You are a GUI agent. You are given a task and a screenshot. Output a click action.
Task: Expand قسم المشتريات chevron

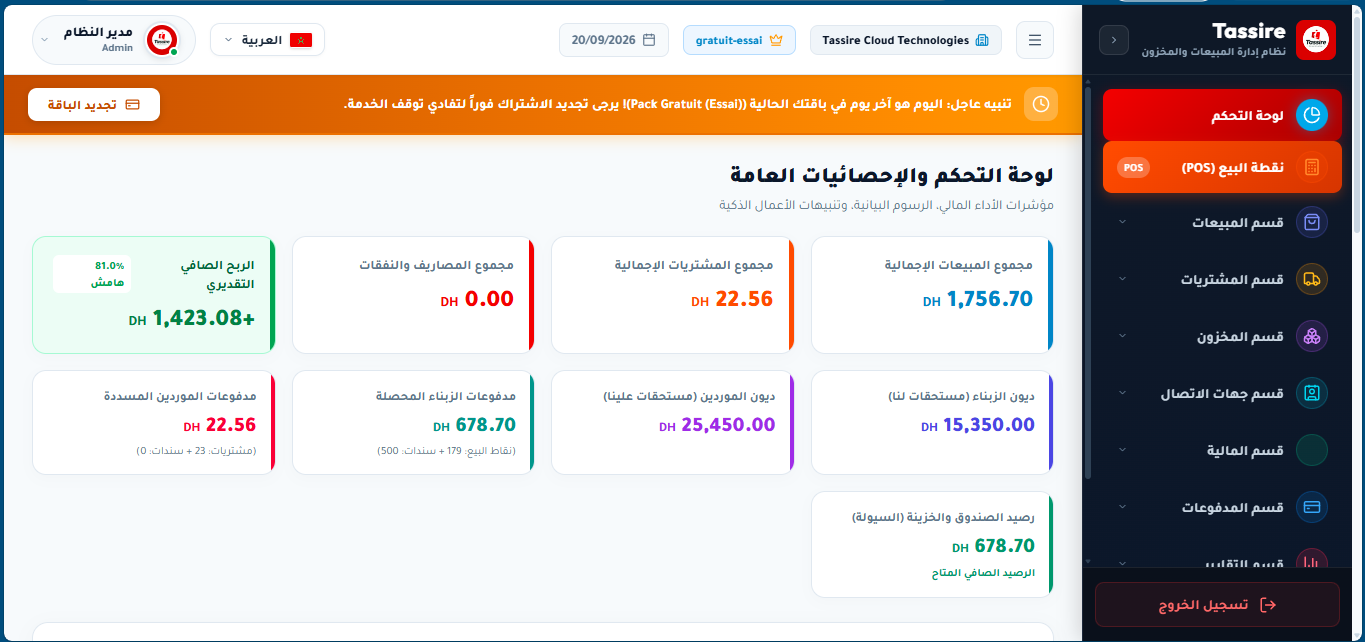1122,279
